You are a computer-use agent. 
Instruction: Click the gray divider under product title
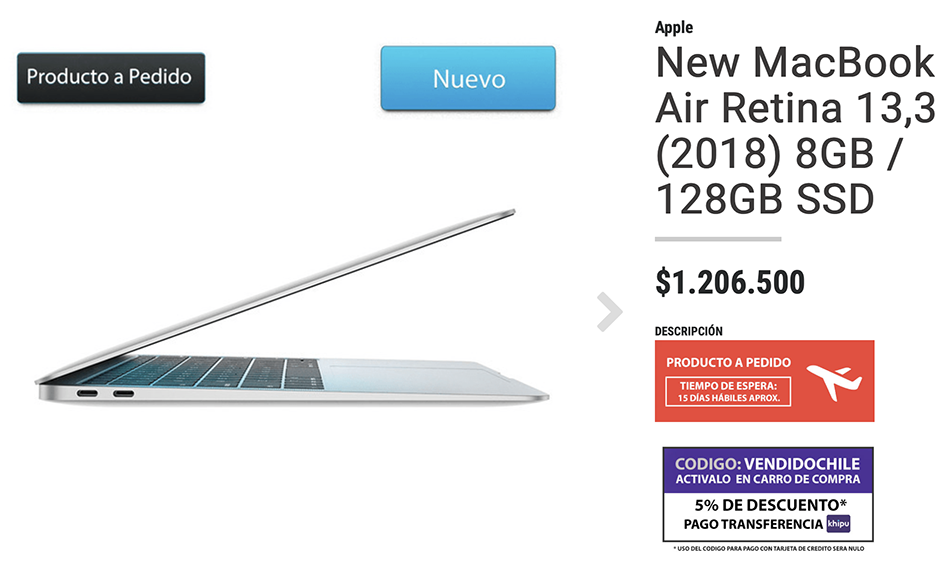[x=718, y=239]
